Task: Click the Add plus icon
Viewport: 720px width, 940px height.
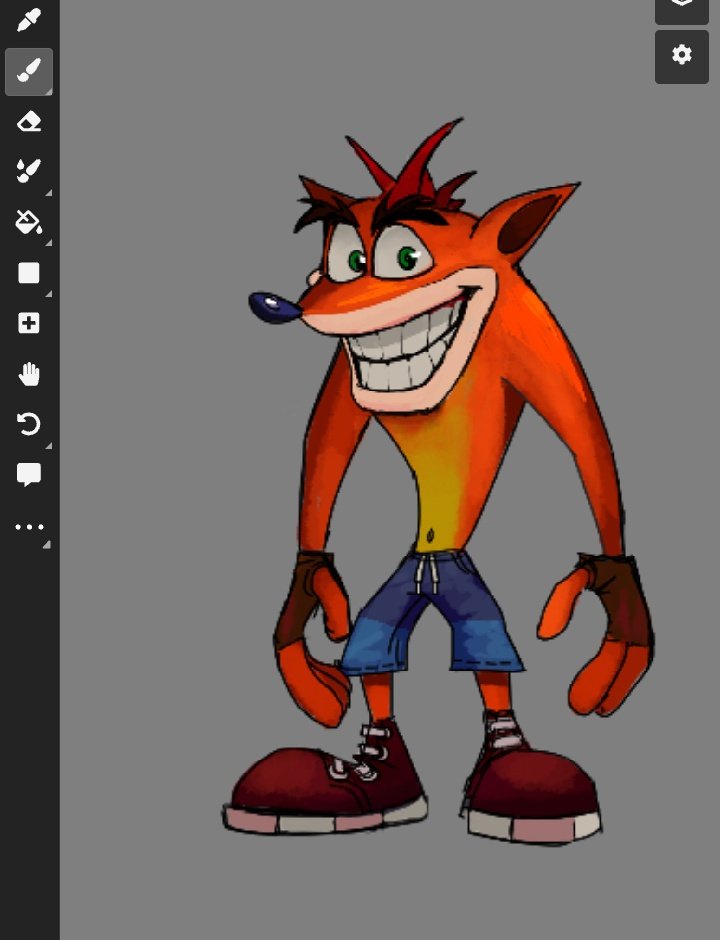Action: [29, 324]
